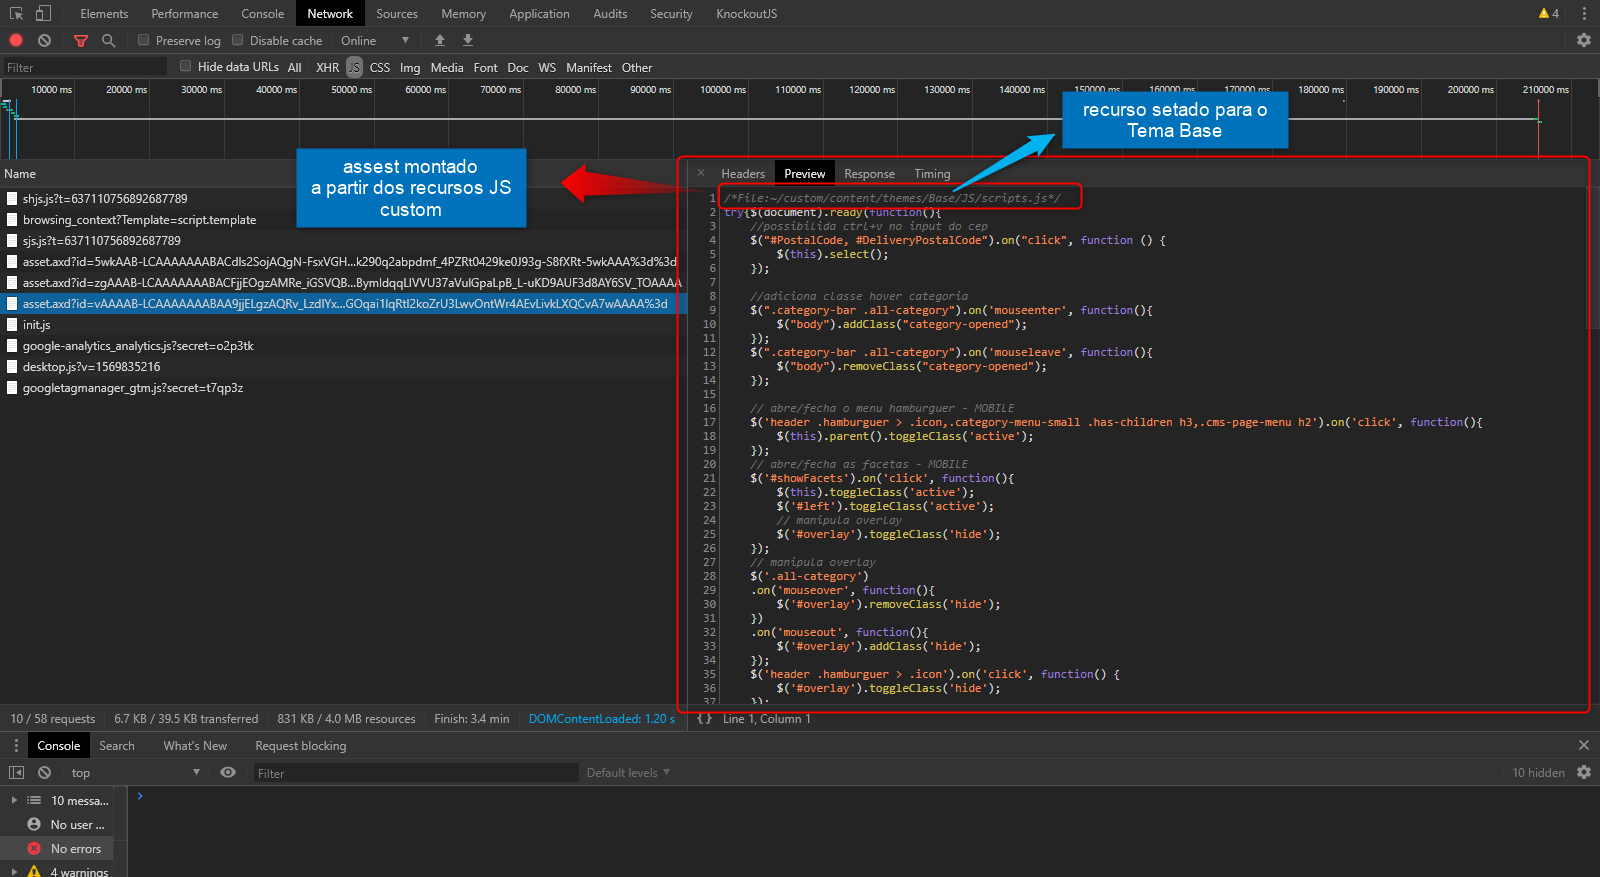Open the Default levels dropdown
This screenshot has width=1600, height=877.
click(x=628, y=772)
